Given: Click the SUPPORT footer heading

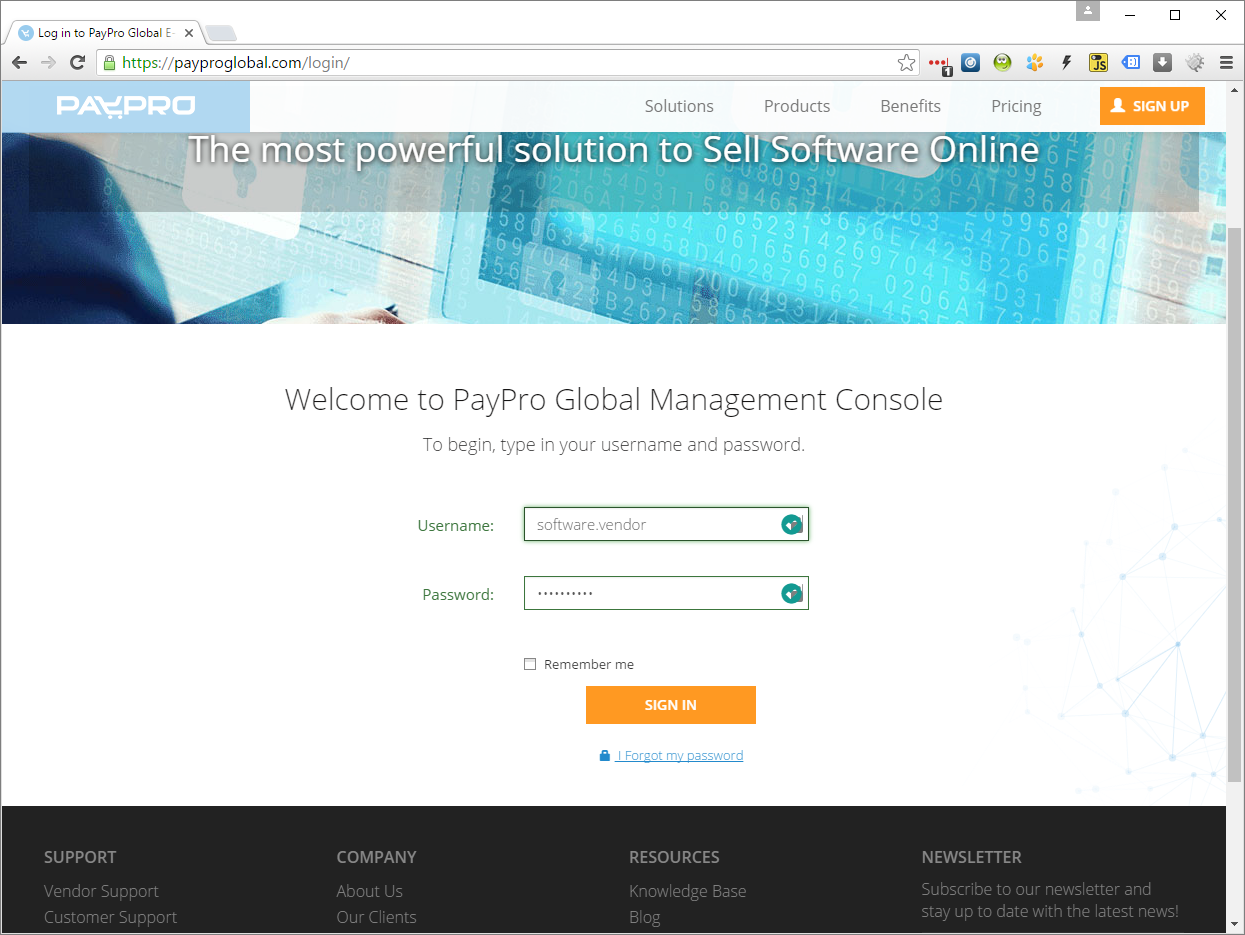Looking at the screenshot, I should [x=80, y=857].
